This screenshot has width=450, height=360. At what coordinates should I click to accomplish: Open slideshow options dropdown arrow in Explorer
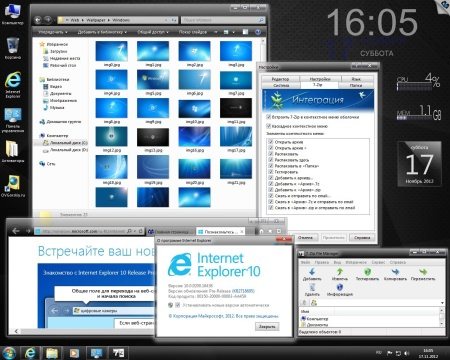[x=216, y=32]
